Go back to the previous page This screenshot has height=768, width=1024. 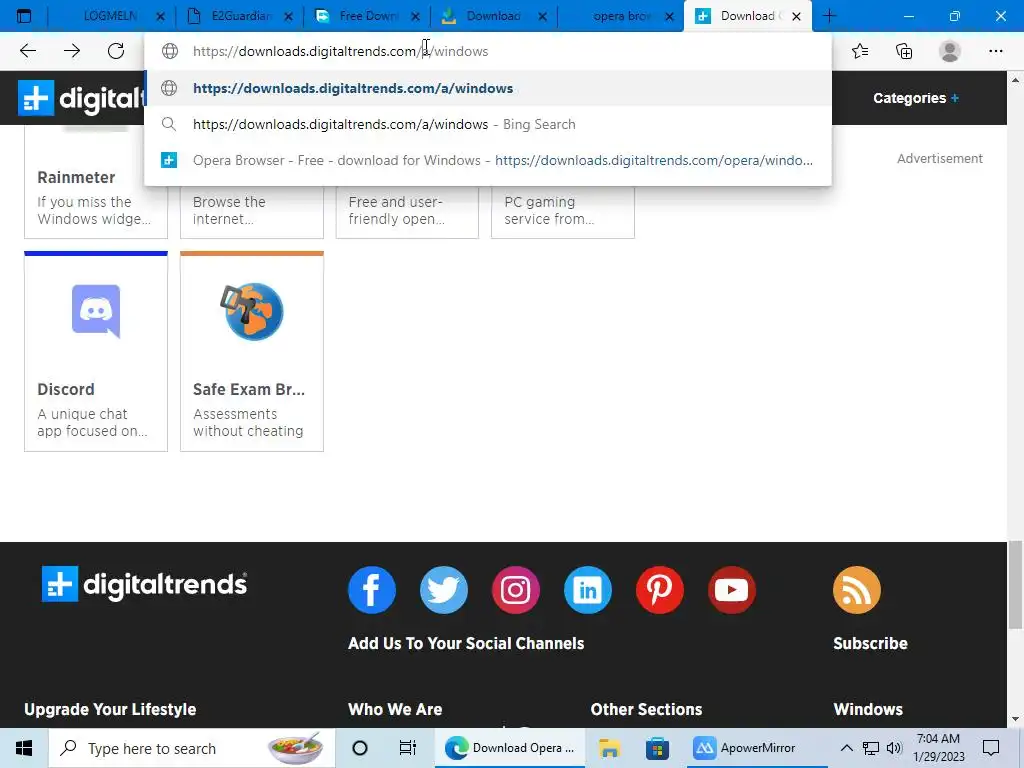[x=27, y=51]
